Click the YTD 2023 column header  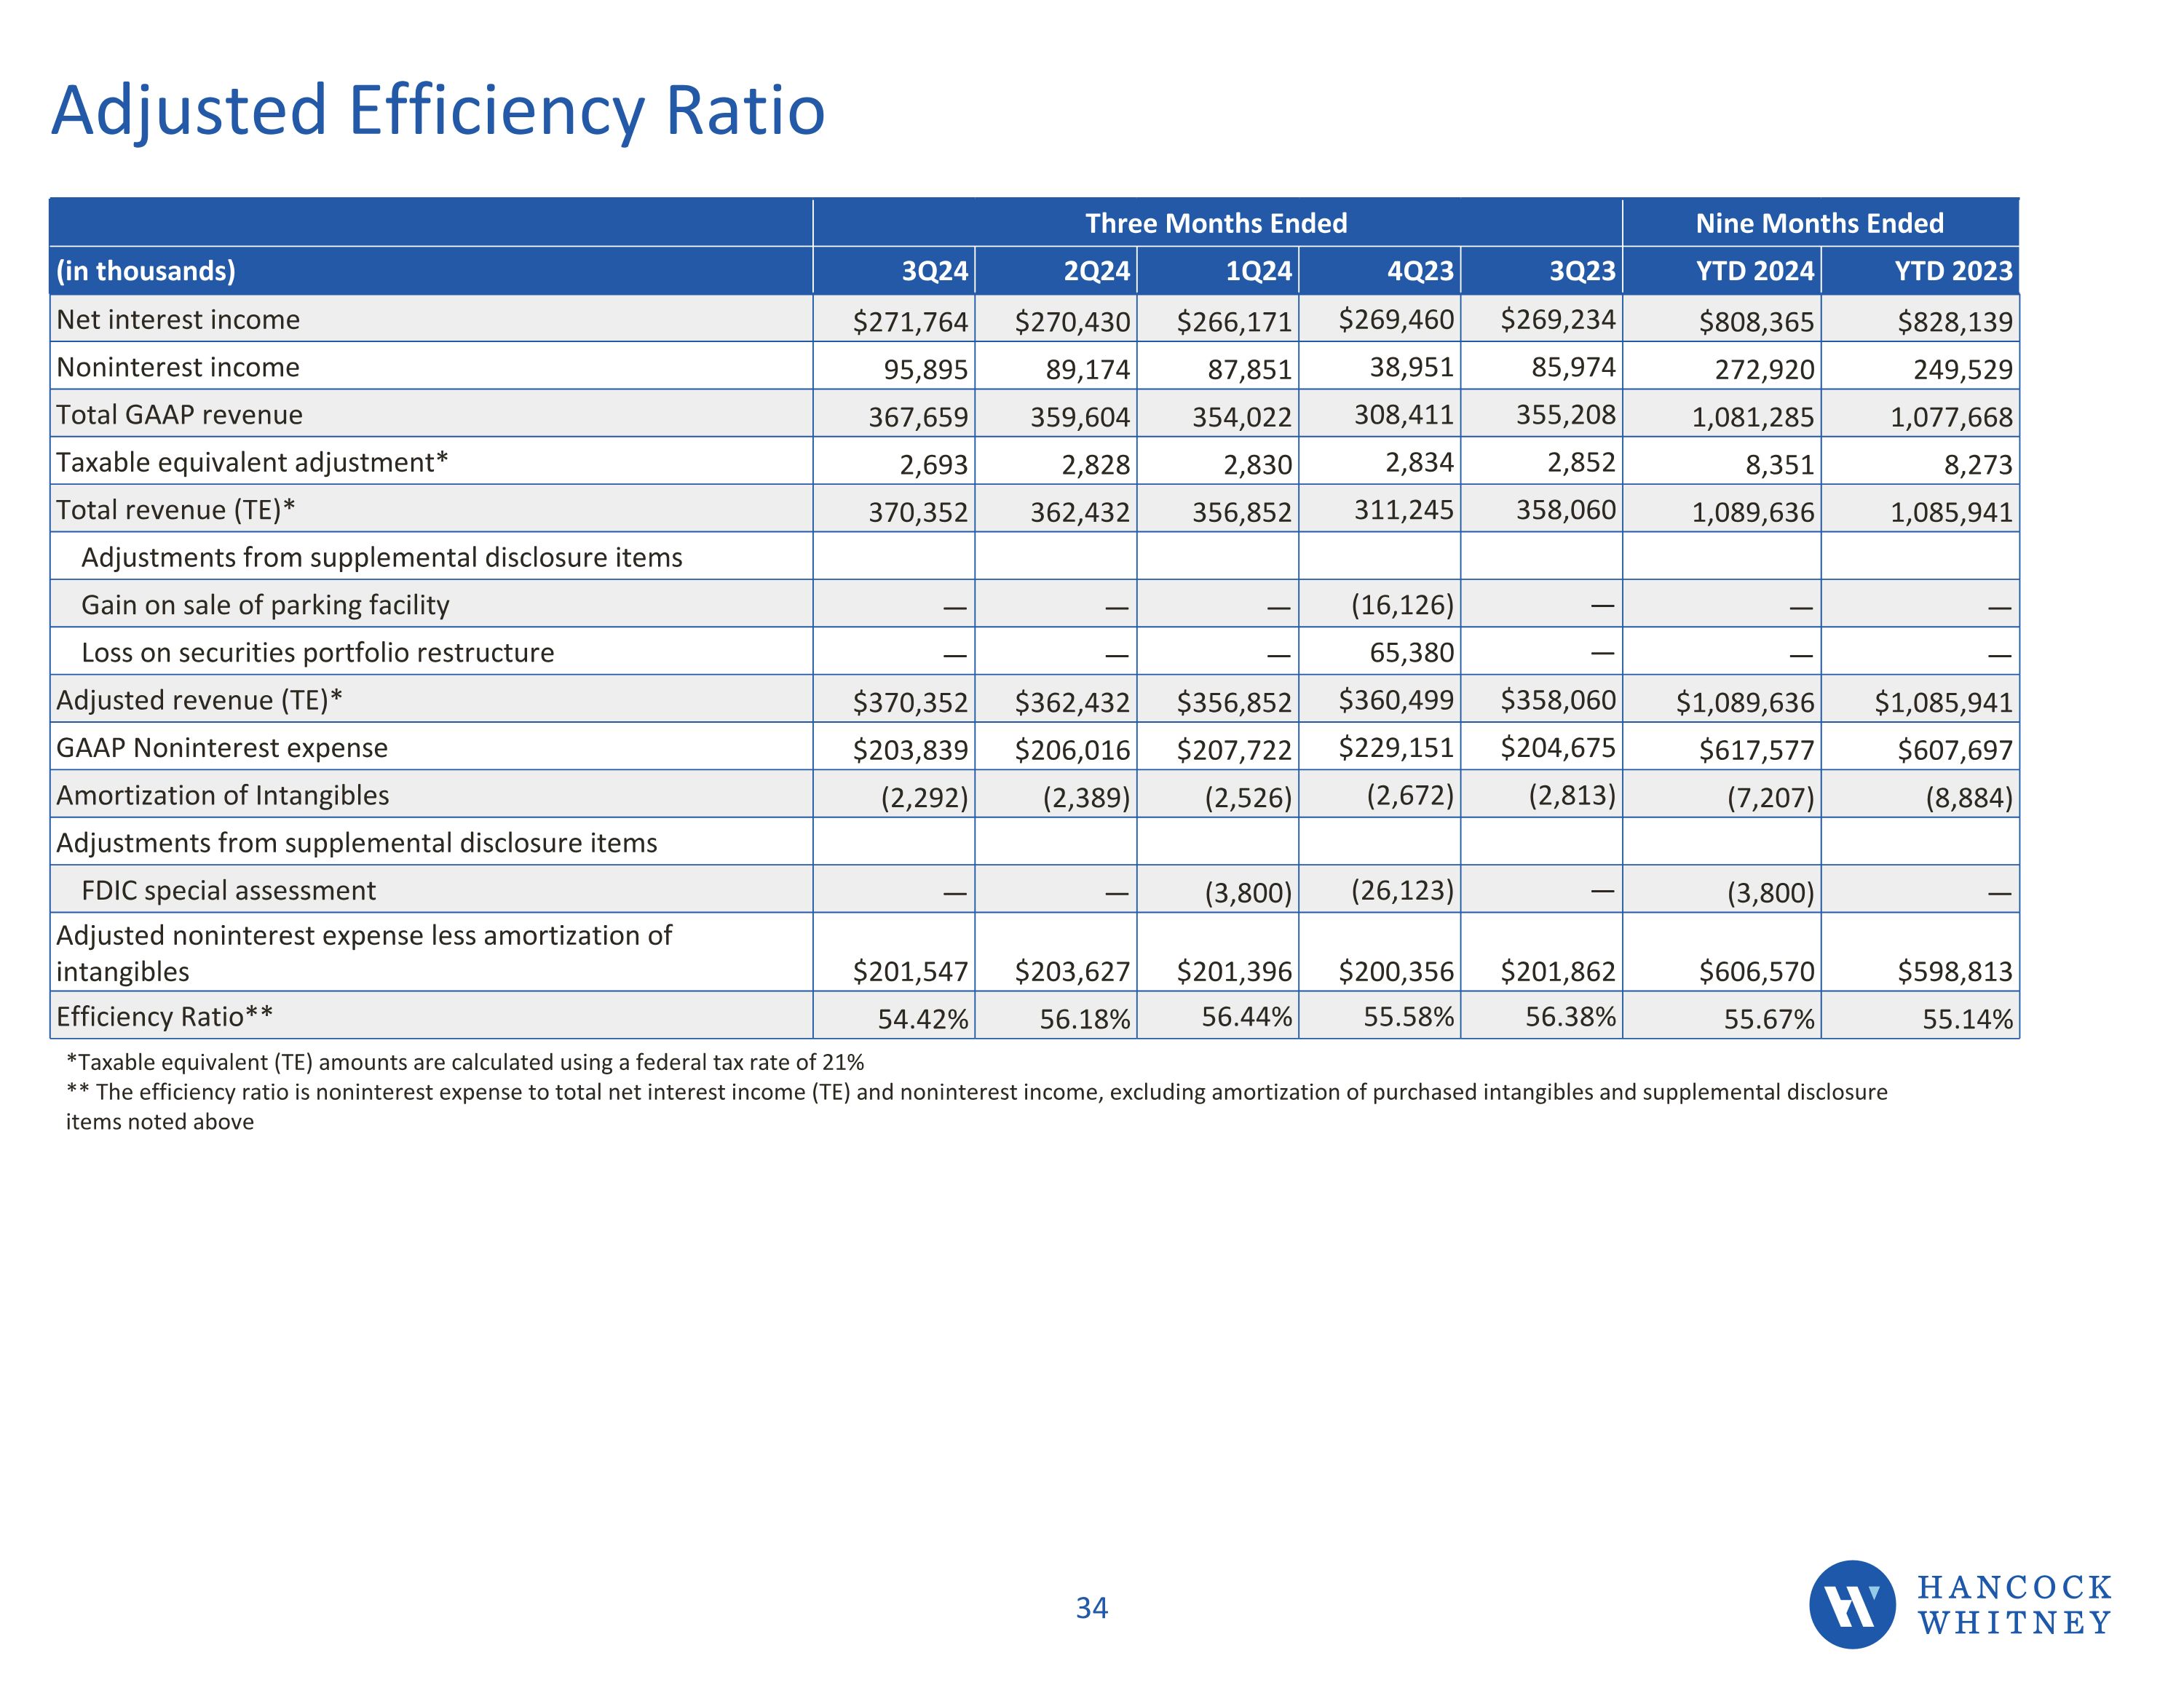click(x=1952, y=271)
